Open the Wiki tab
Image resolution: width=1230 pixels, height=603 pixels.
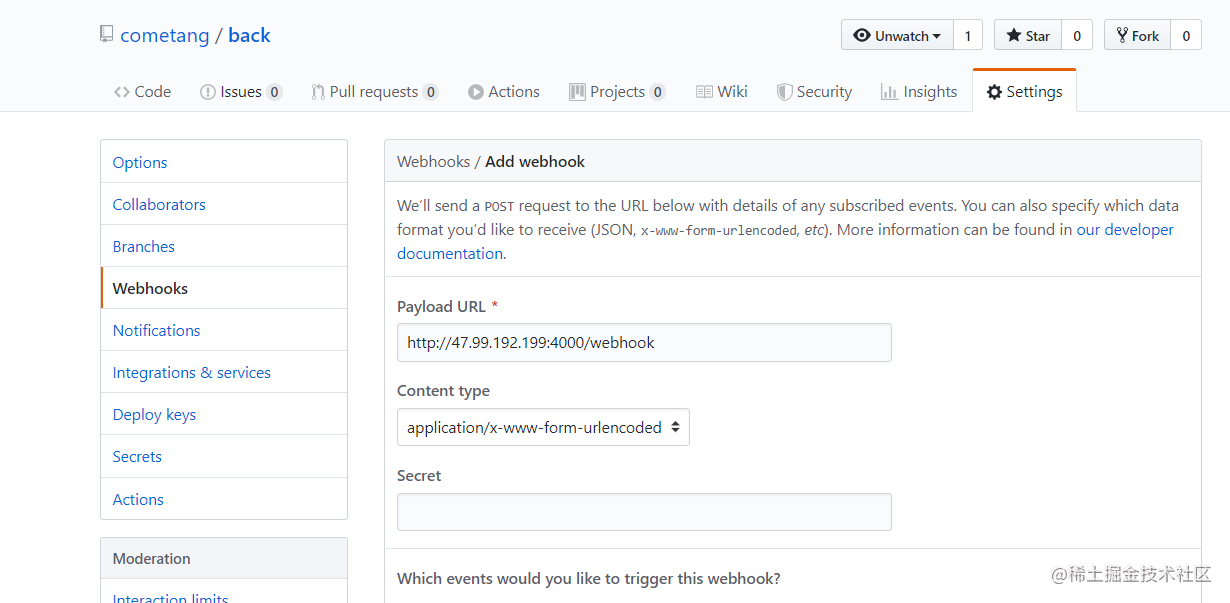722,91
